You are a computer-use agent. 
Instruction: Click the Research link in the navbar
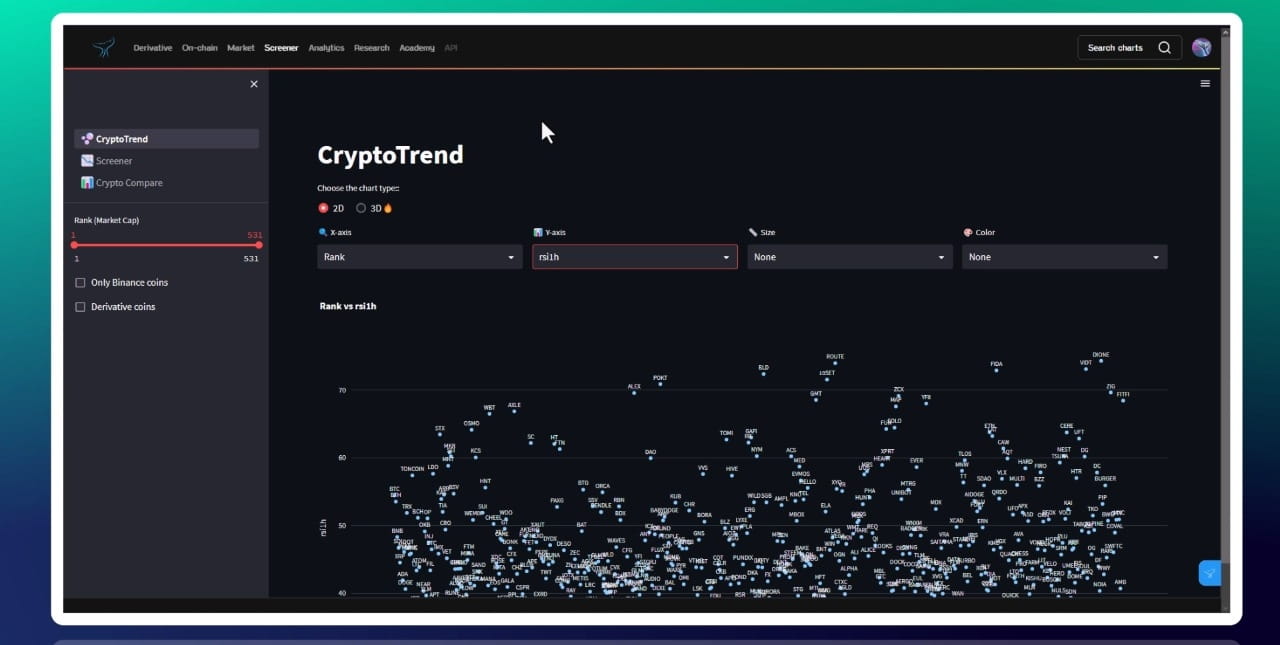pyautogui.click(x=371, y=47)
